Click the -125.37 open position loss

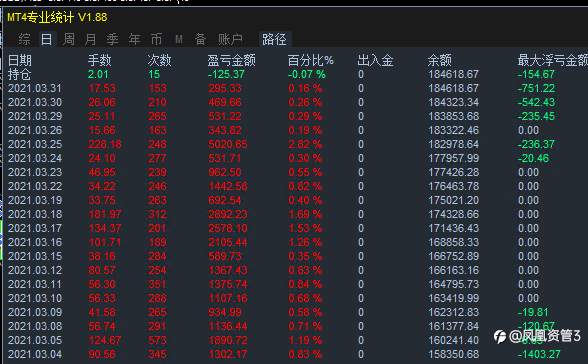pyautogui.click(x=226, y=74)
